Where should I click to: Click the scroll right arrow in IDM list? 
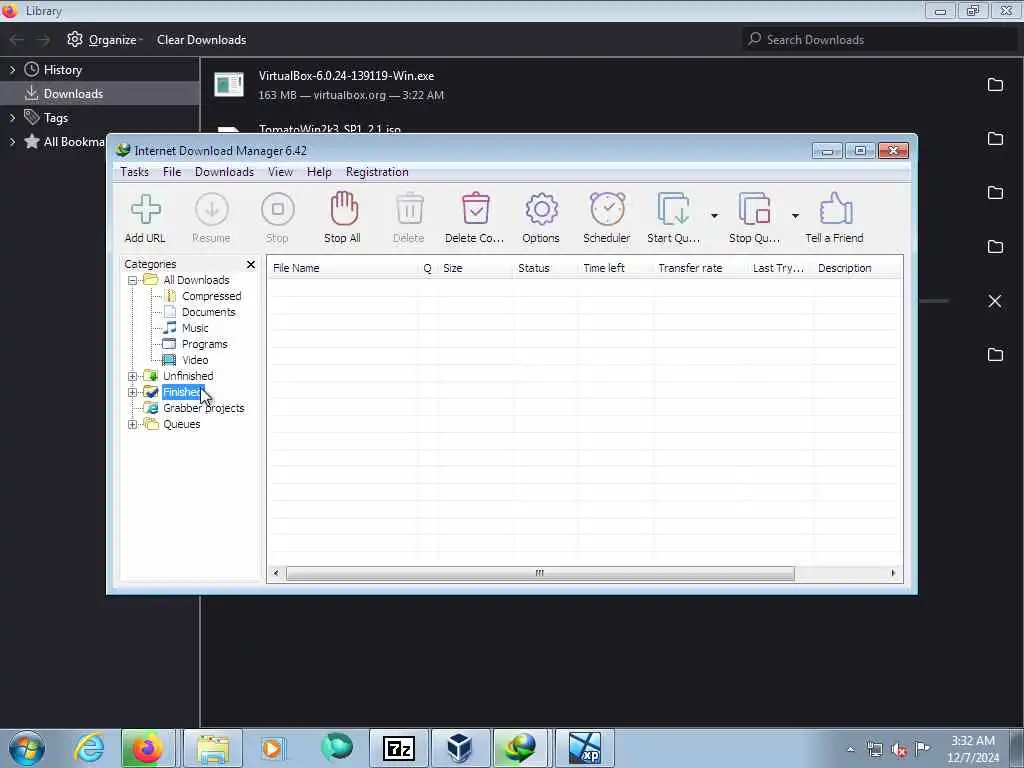click(893, 573)
